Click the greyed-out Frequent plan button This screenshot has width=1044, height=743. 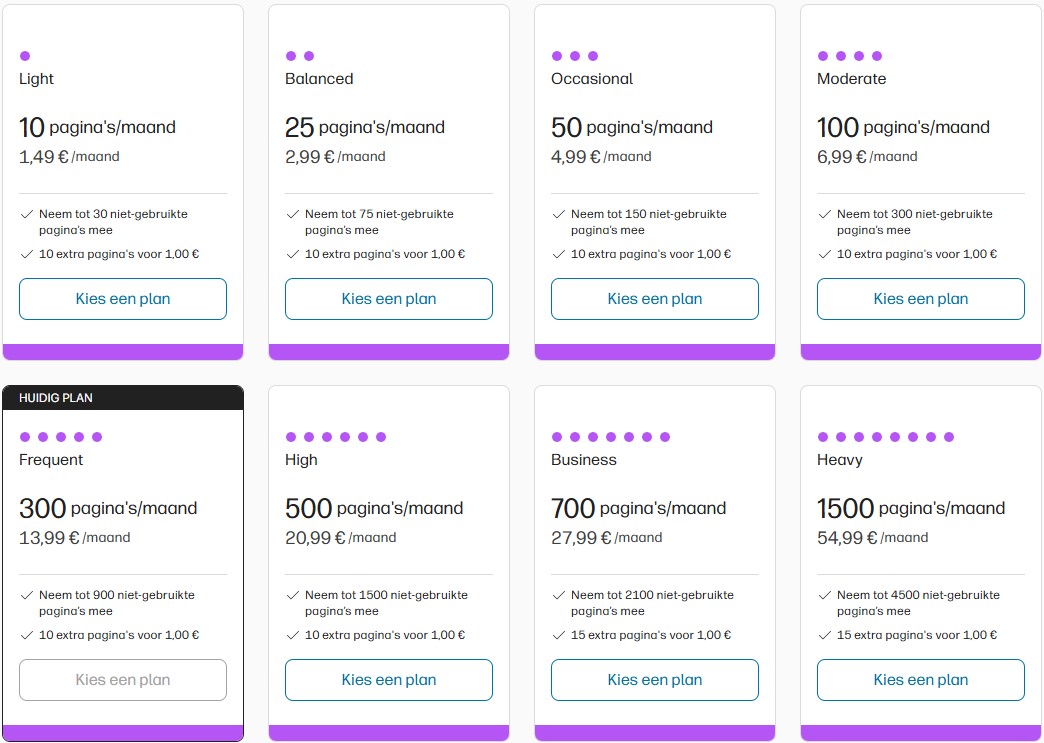click(x=123, y=680)
